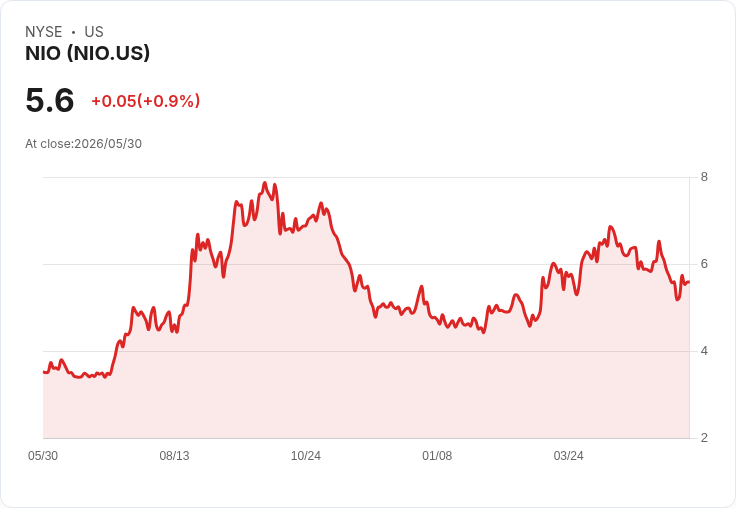736x508 pixels.
Task: Click the 10/24 x-axis date label
Action: 306,456
